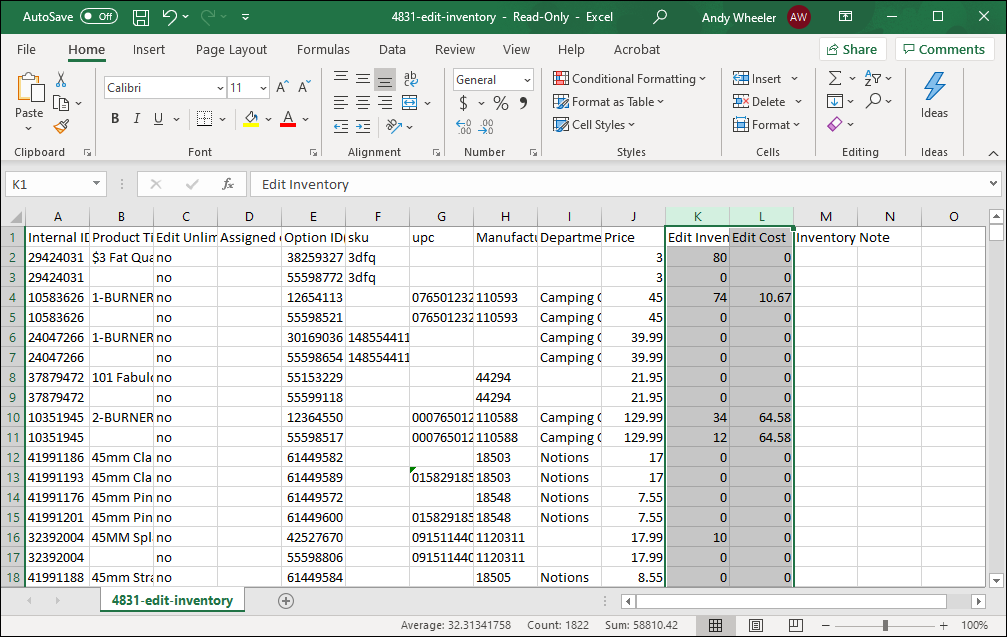The height and width of the screenshot is (637, 1007).
Task: Click the Share button
Action: point(852,49)
